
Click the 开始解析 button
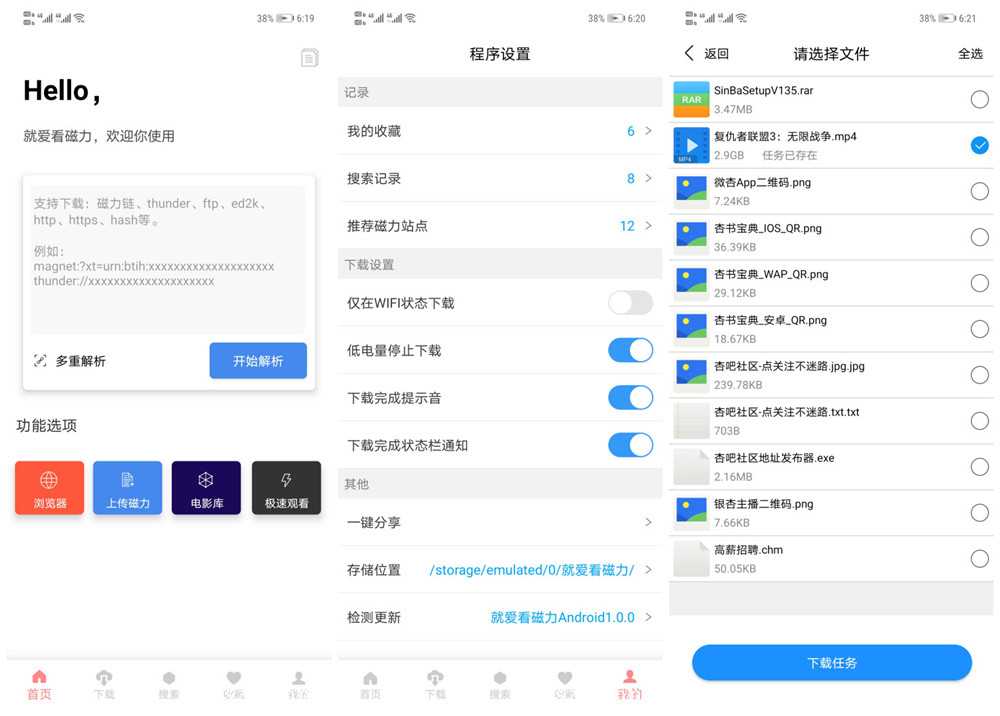point(258,361)
